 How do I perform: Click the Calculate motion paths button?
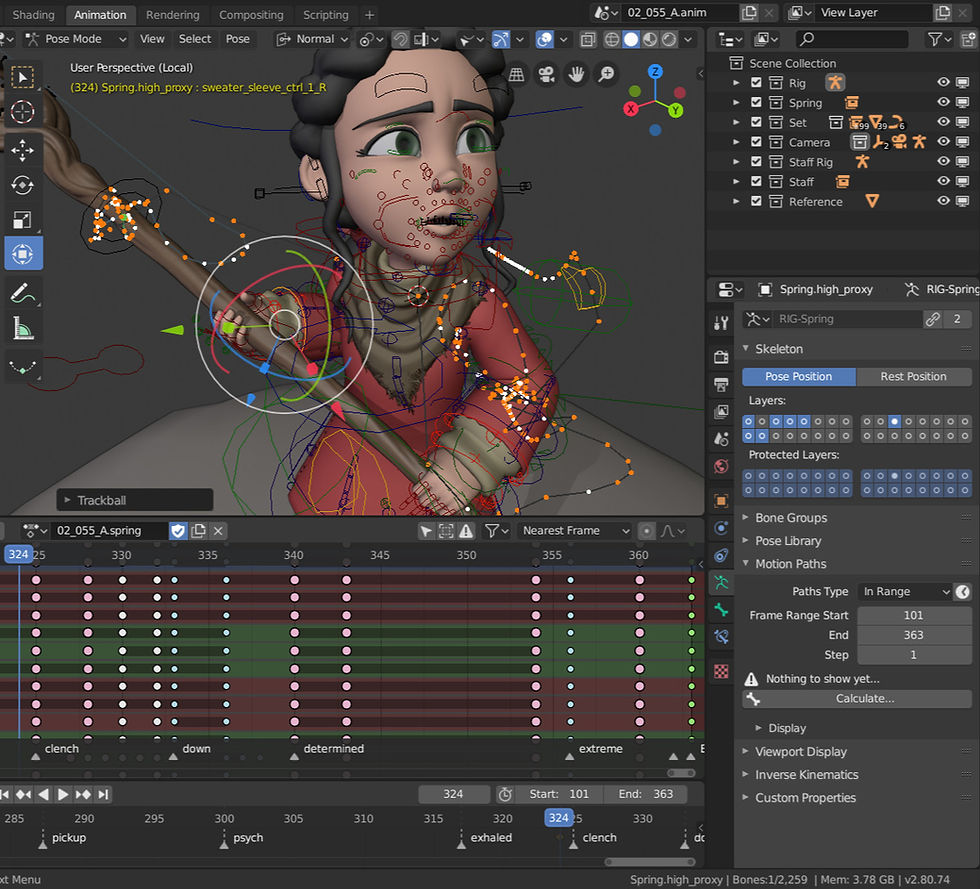(857, 698)
